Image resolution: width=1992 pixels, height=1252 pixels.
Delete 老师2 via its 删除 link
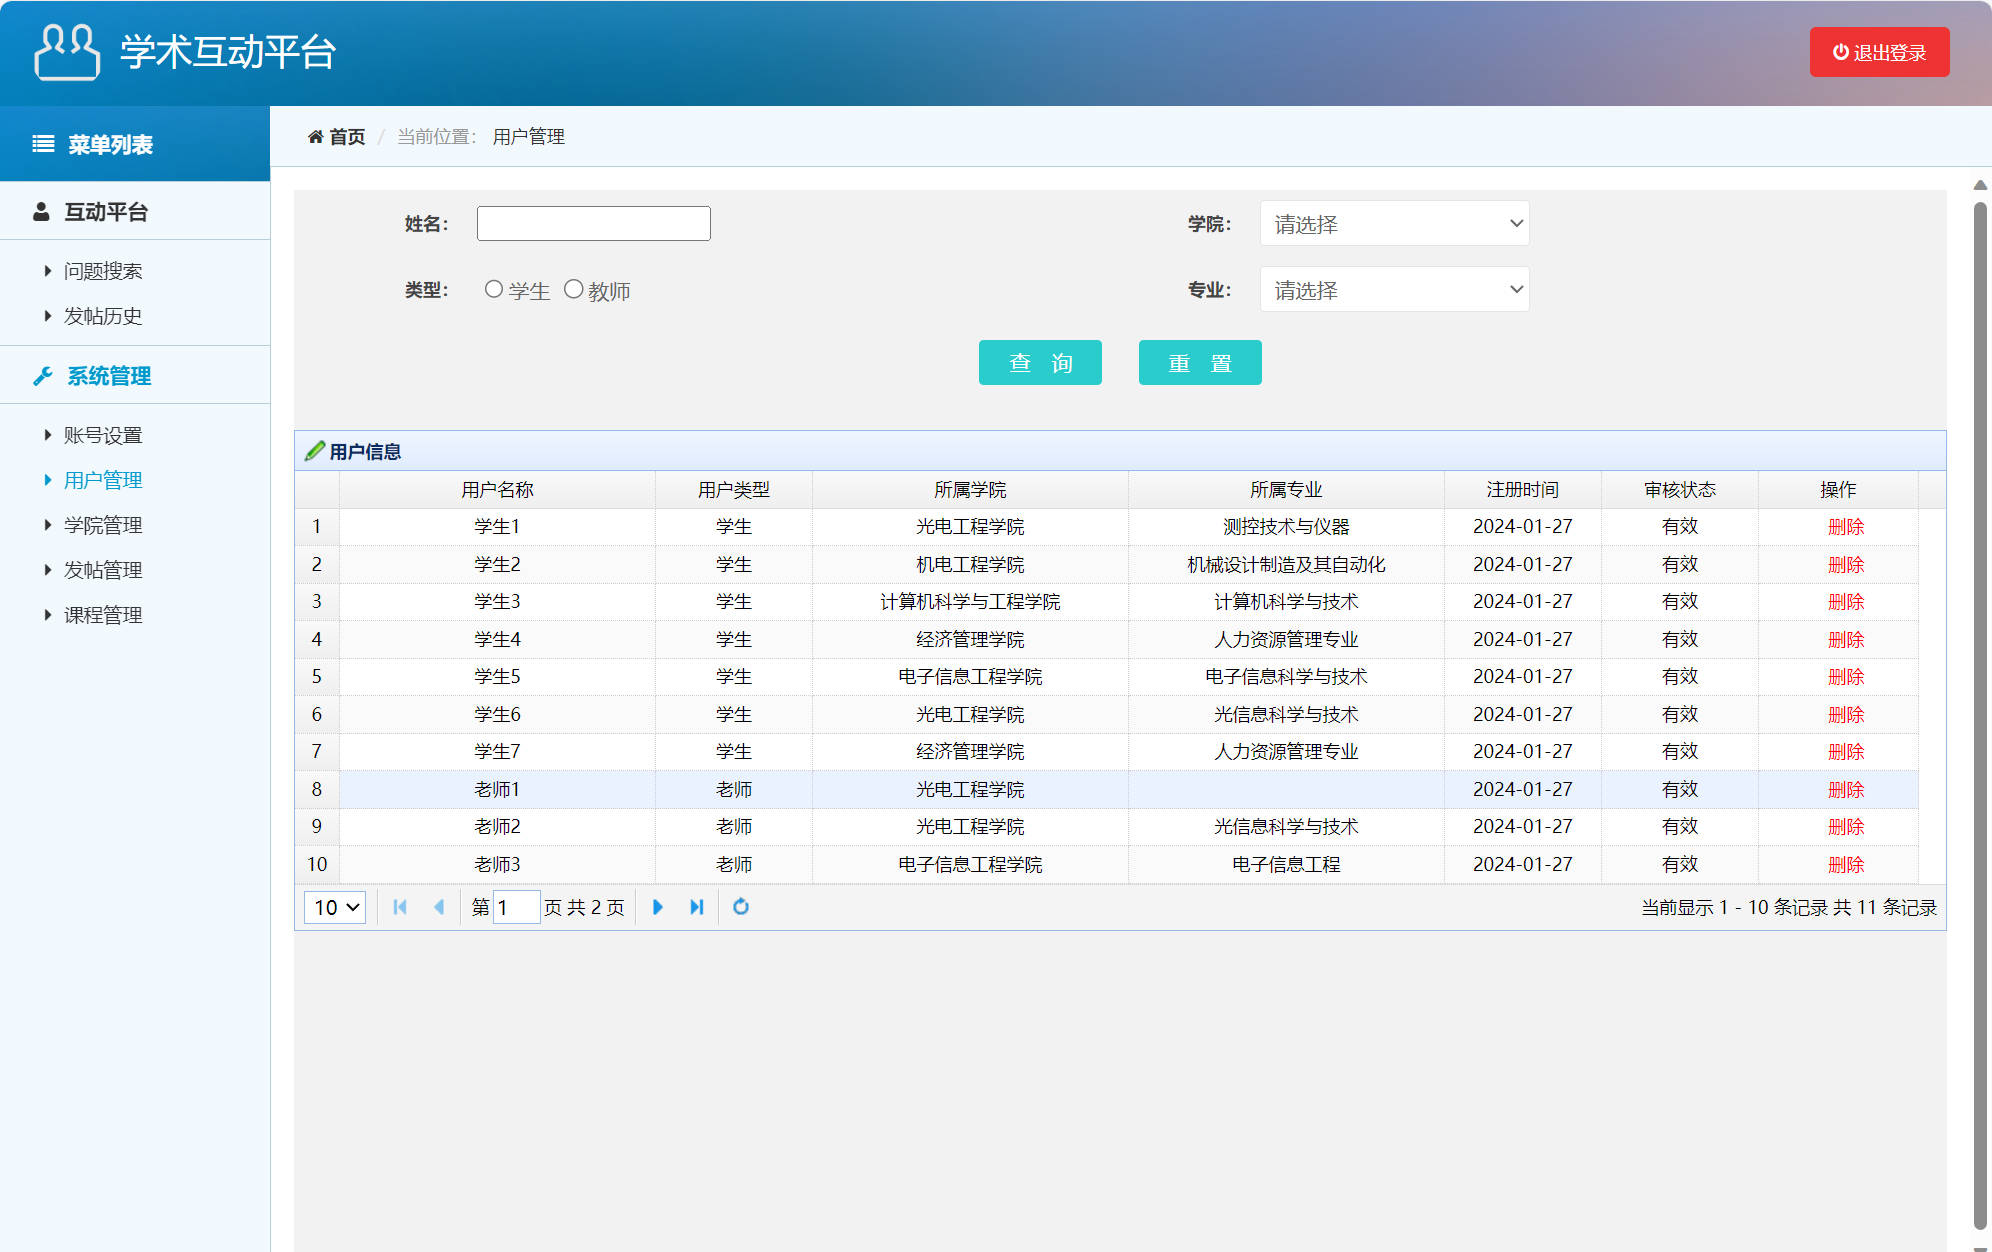coord(1845,827)
